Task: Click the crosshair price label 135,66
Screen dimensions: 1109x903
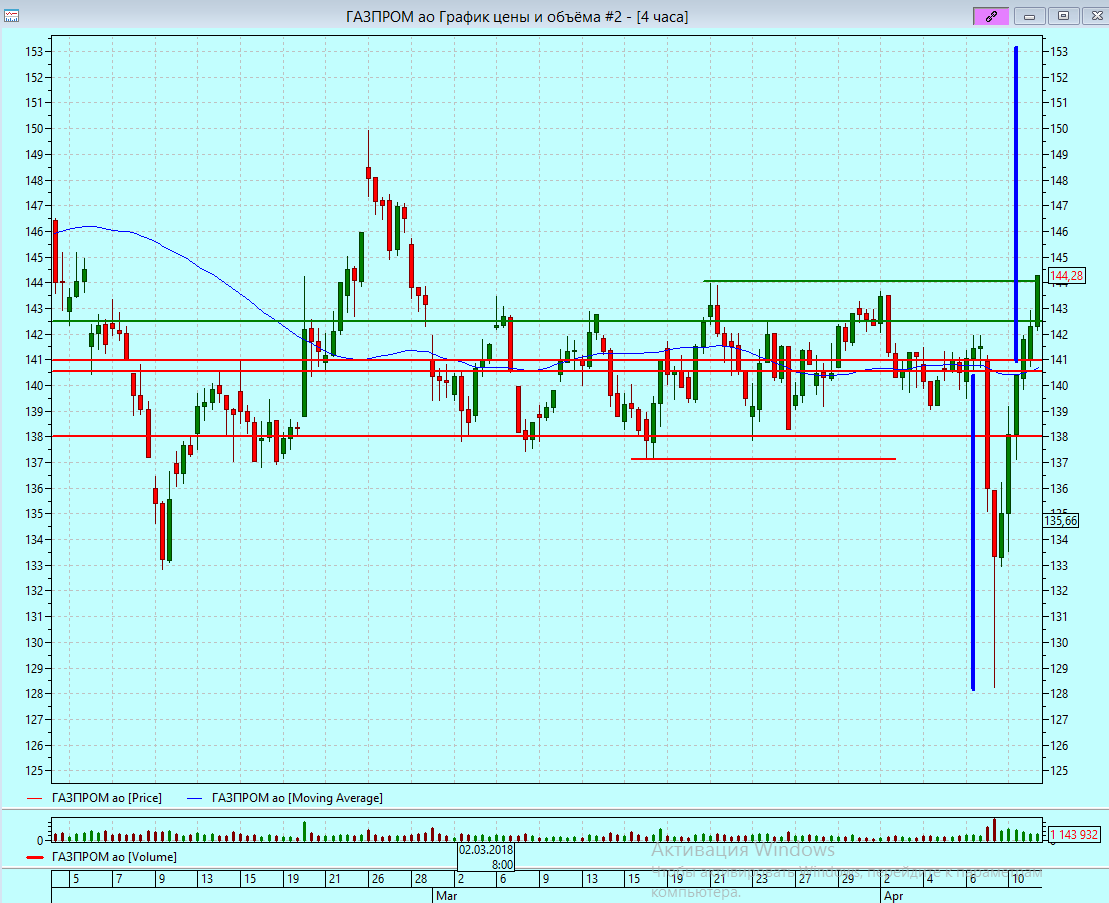Action: click(x=1061, y=521)
